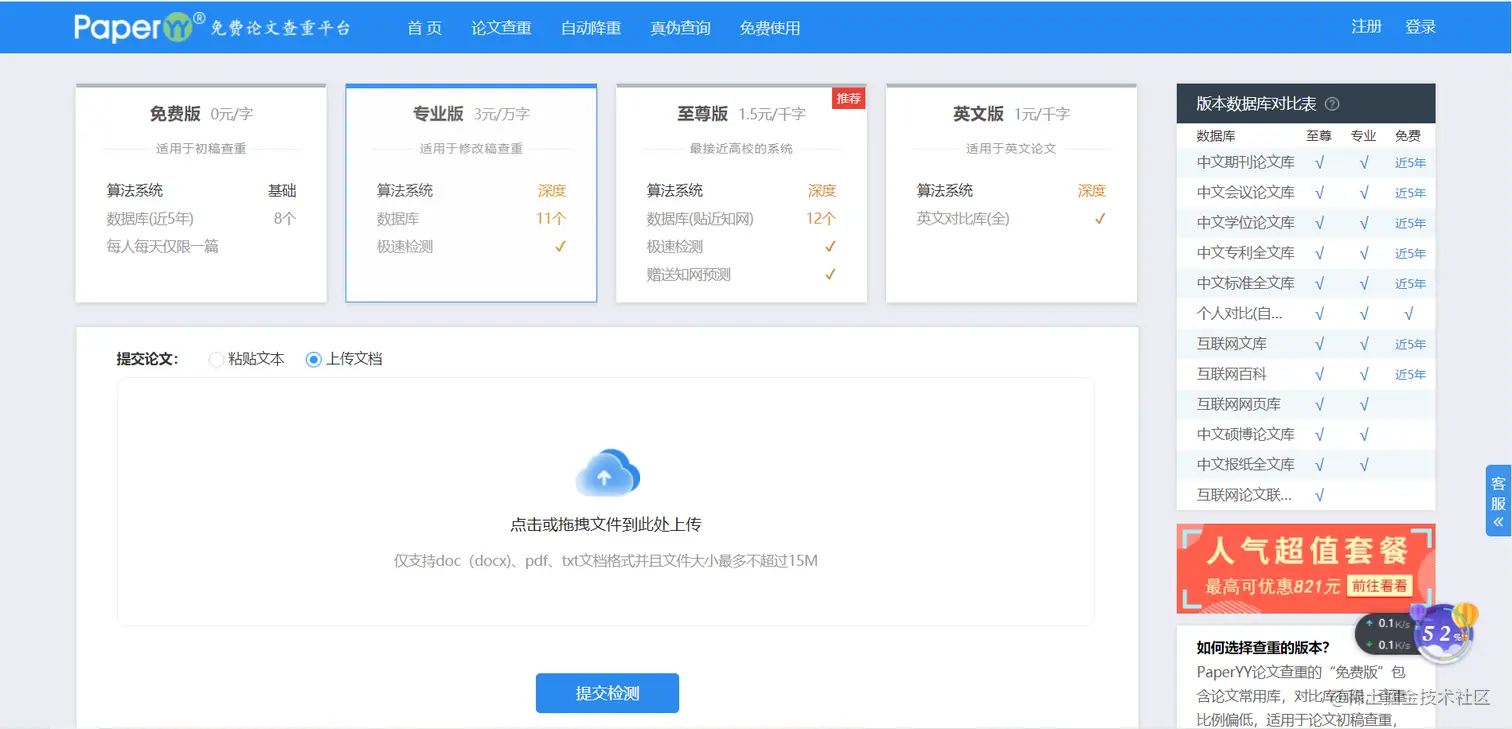Click 英文对比库(全) in 英文版 card
Viewport: 1512px width, 729px height.
click(x=963, y=218)
